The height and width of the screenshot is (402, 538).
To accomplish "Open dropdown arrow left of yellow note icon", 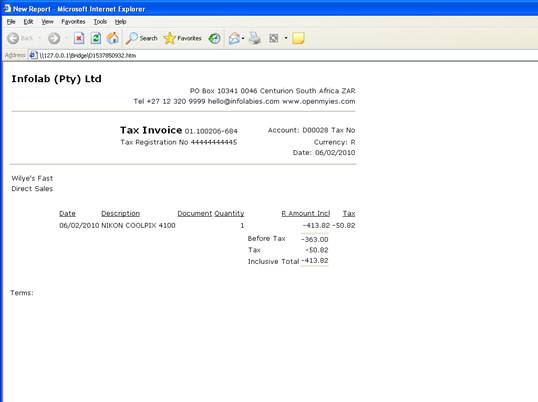I will (x=286, y=38).
